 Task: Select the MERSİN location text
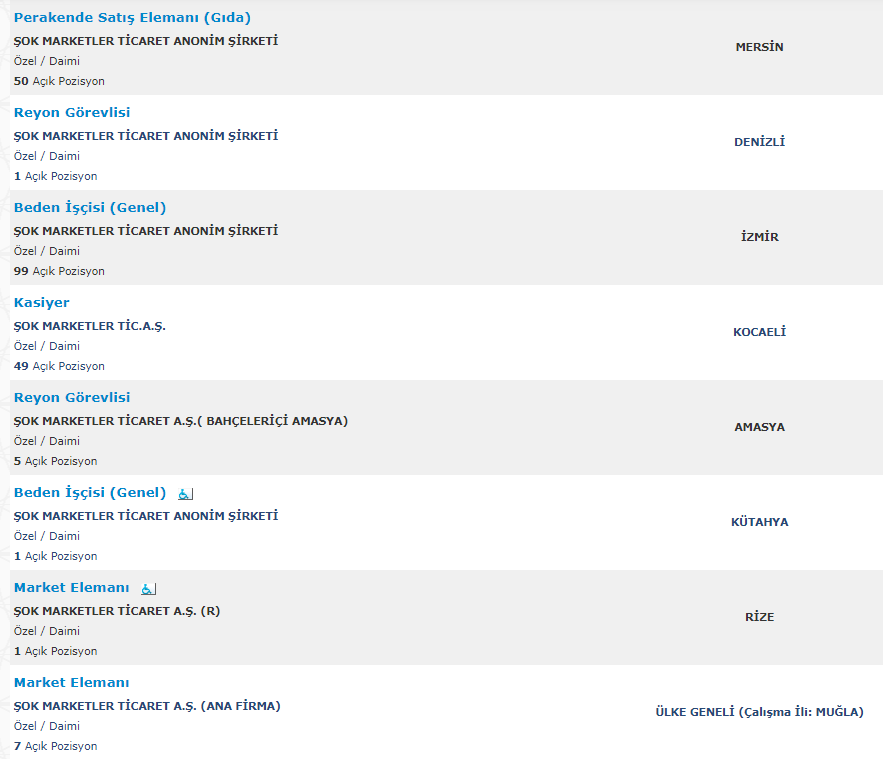pyautogui.click(x=759, y=47)
